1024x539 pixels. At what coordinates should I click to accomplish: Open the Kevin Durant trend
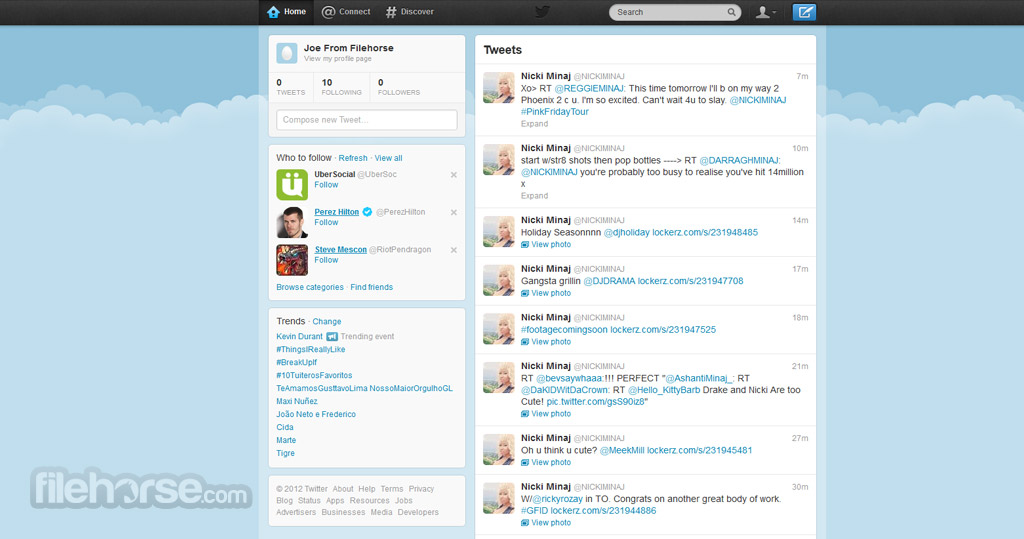click(299, 336)
